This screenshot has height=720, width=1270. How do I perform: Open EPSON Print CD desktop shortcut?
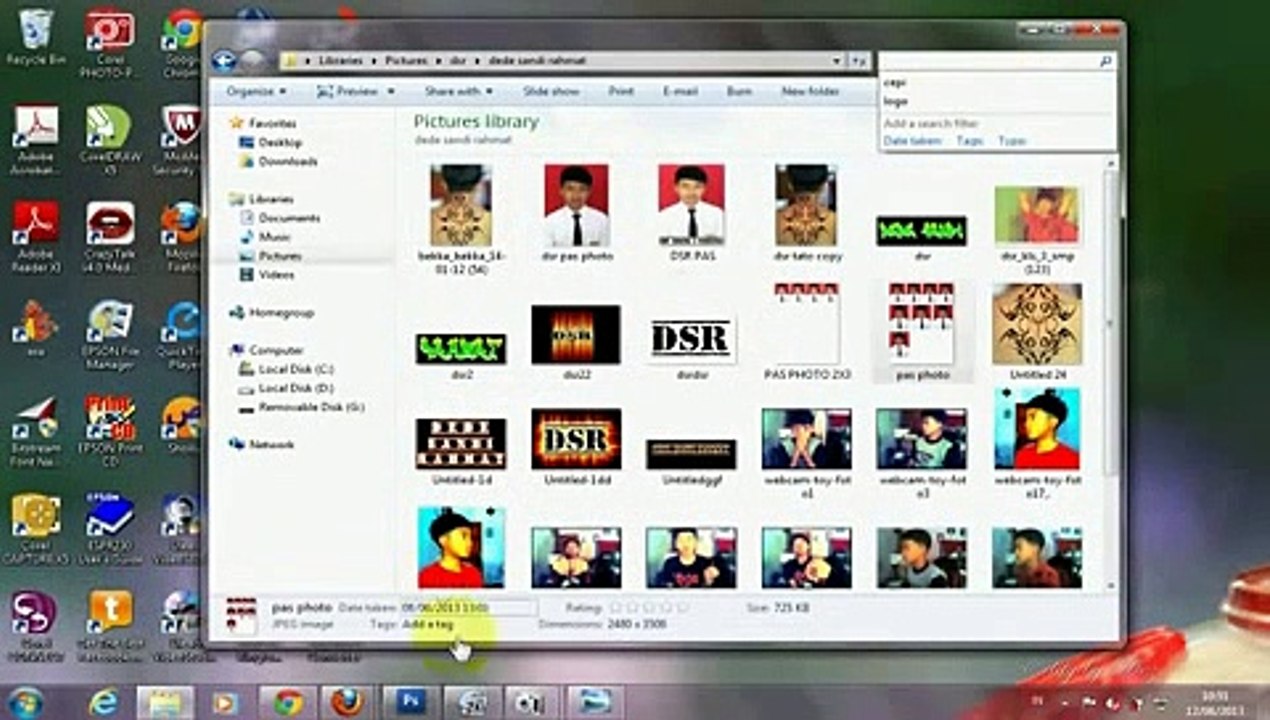pyautogui.click(x=110, y=432)
